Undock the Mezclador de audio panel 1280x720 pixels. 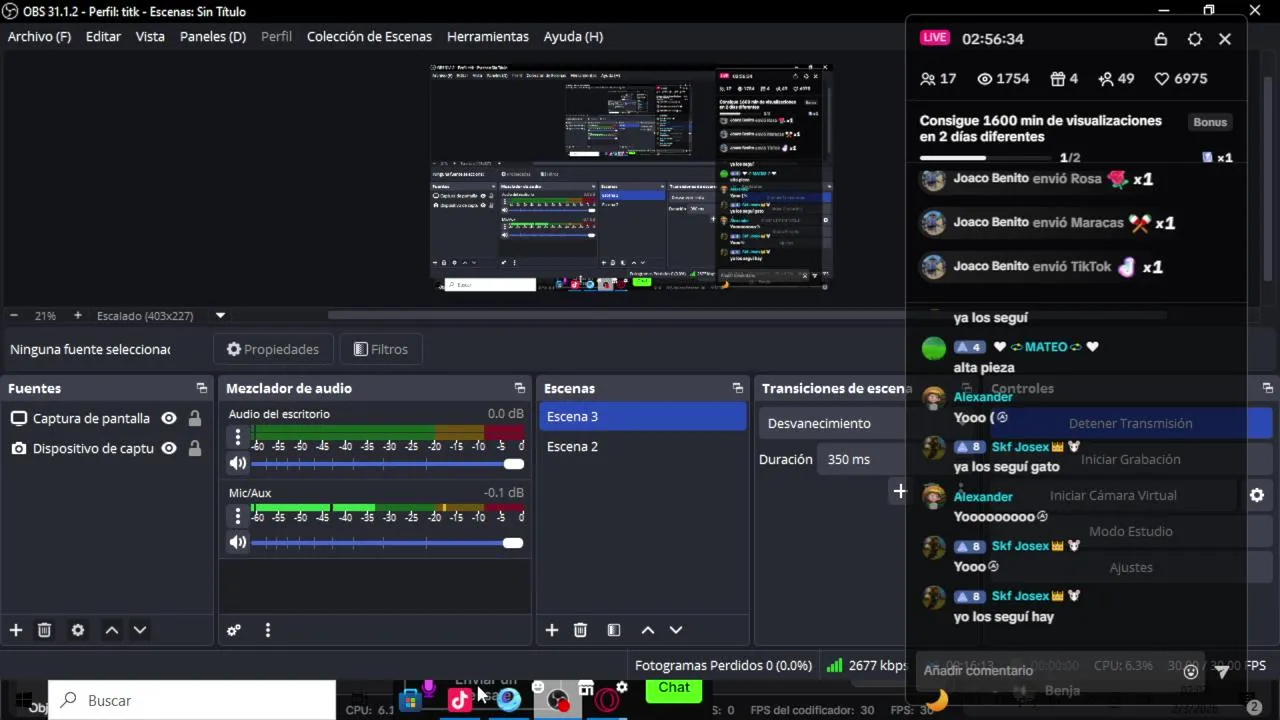[520, 388]
